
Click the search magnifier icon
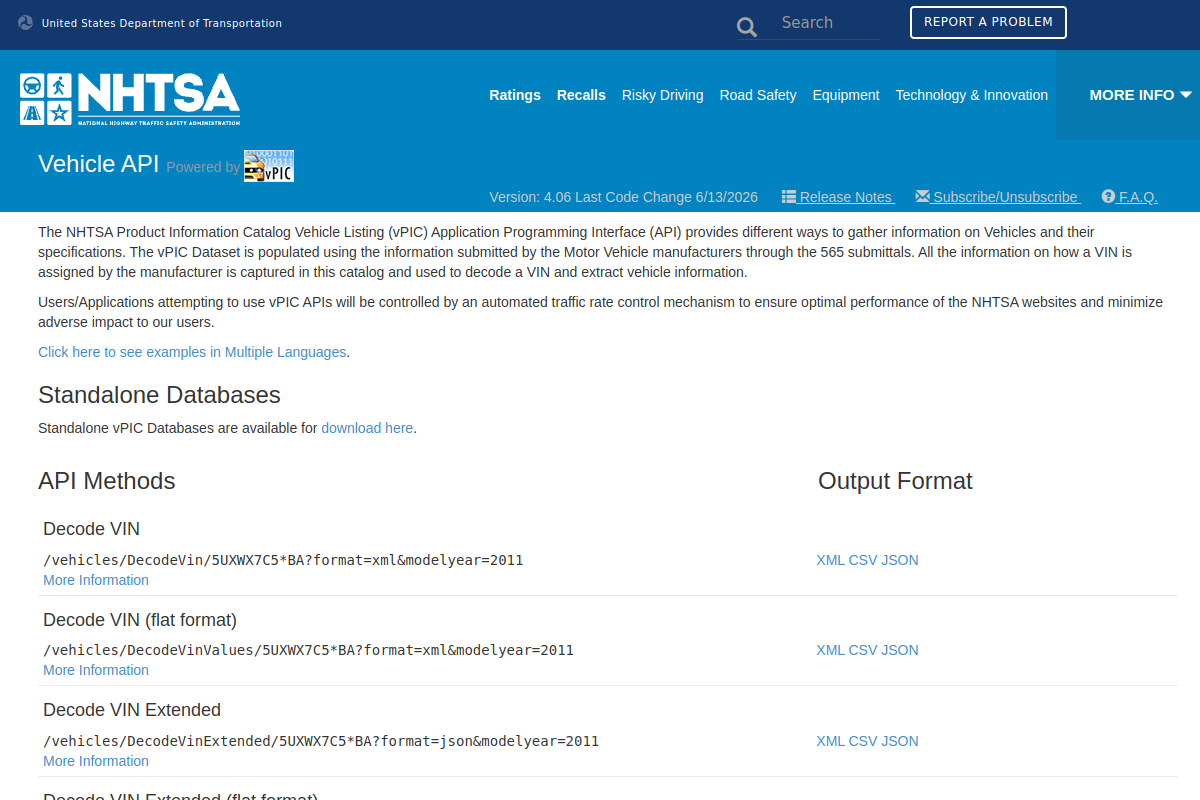coord(747,26)
